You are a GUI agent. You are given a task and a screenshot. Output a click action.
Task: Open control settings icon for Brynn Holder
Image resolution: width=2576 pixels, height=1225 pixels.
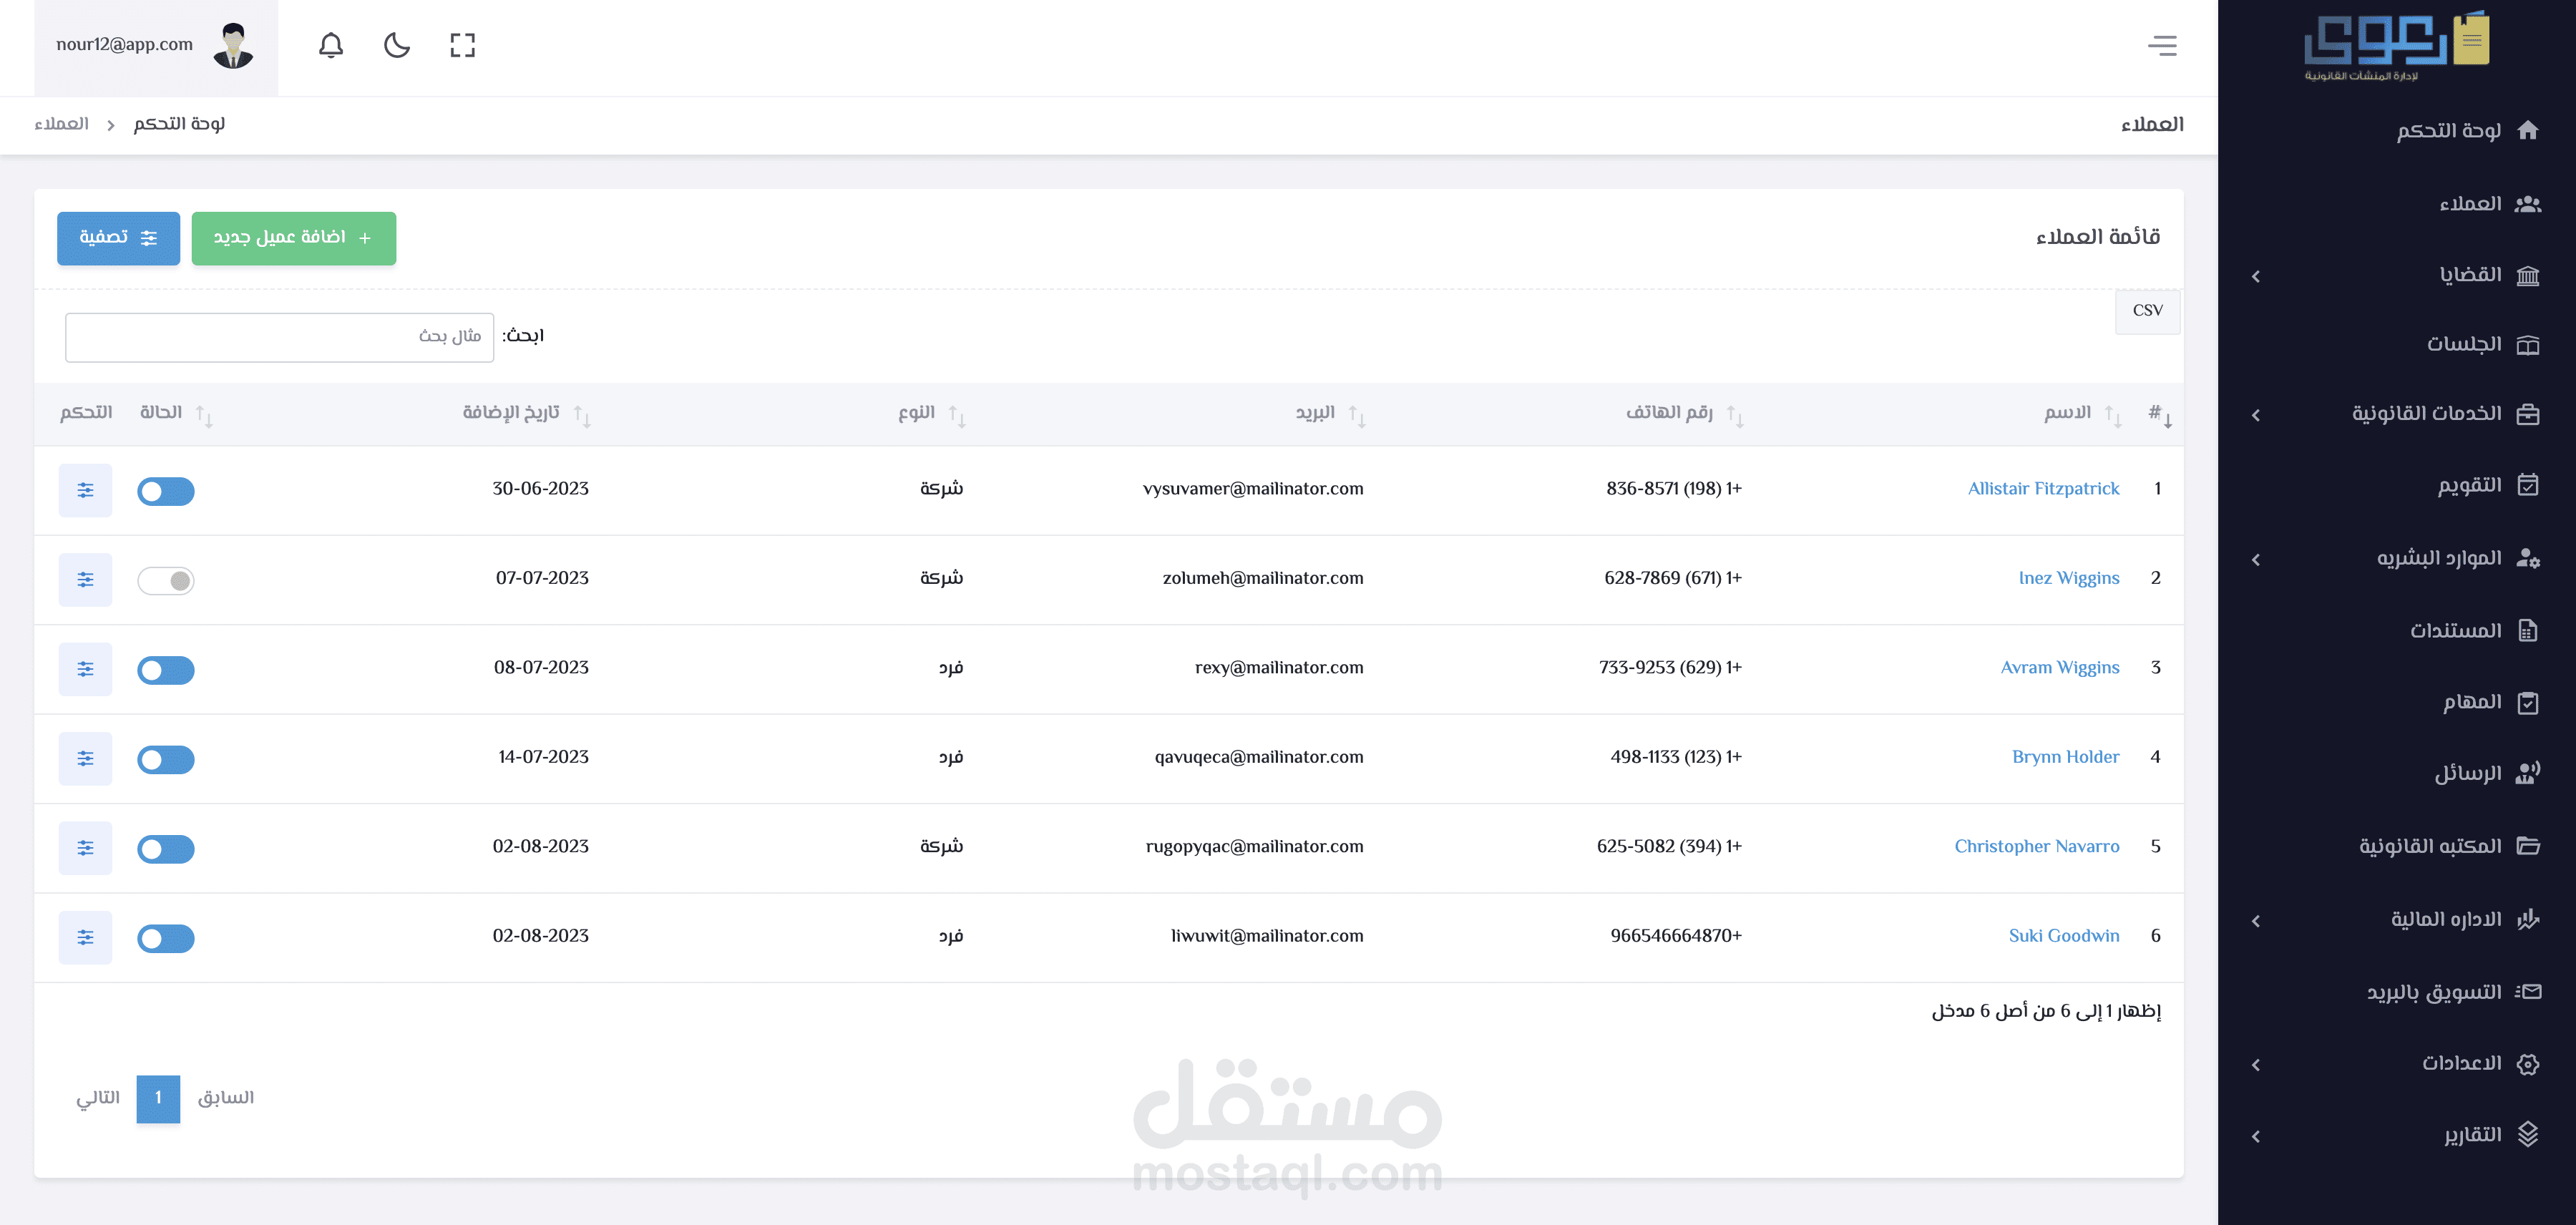click(x=85, y=758)
